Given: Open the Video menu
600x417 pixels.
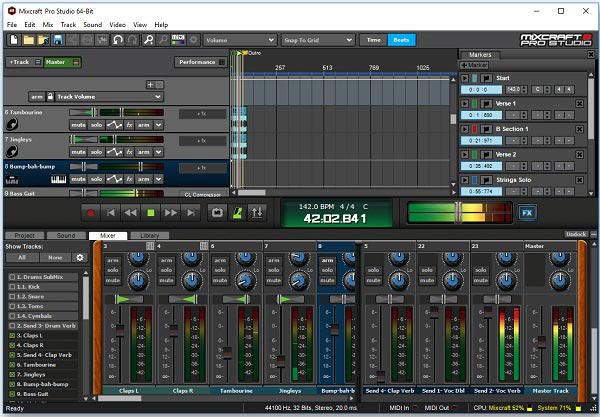Looking at the screenshot, I should point(117,24).
